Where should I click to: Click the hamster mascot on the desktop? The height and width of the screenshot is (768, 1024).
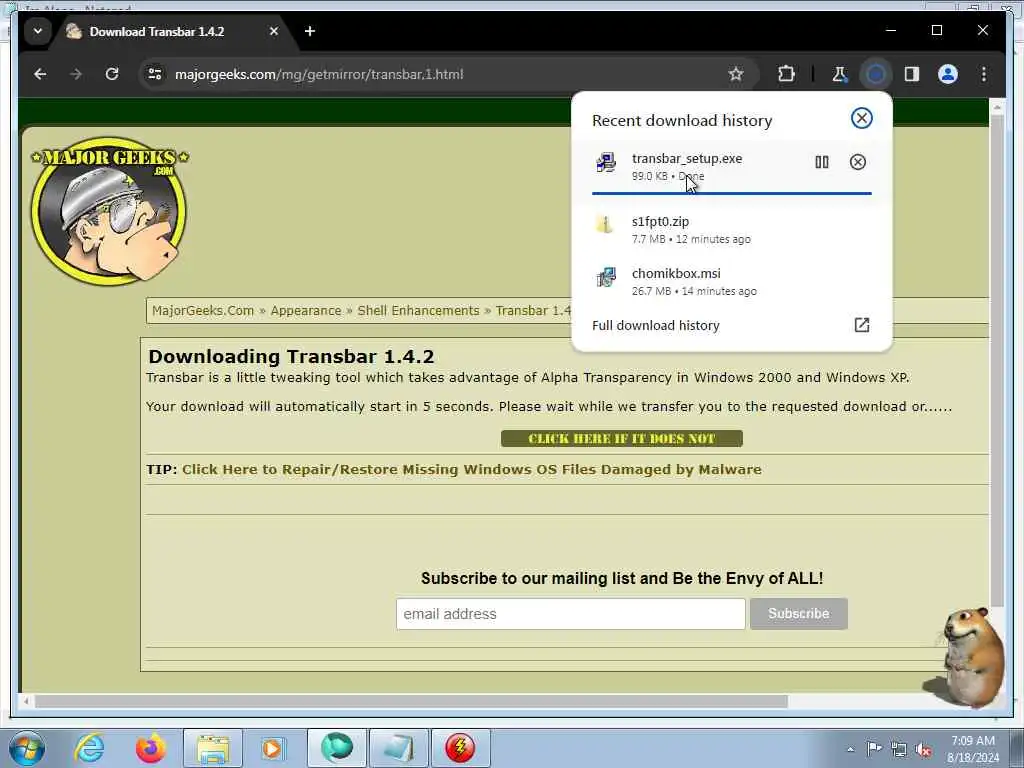coord(968,657)
